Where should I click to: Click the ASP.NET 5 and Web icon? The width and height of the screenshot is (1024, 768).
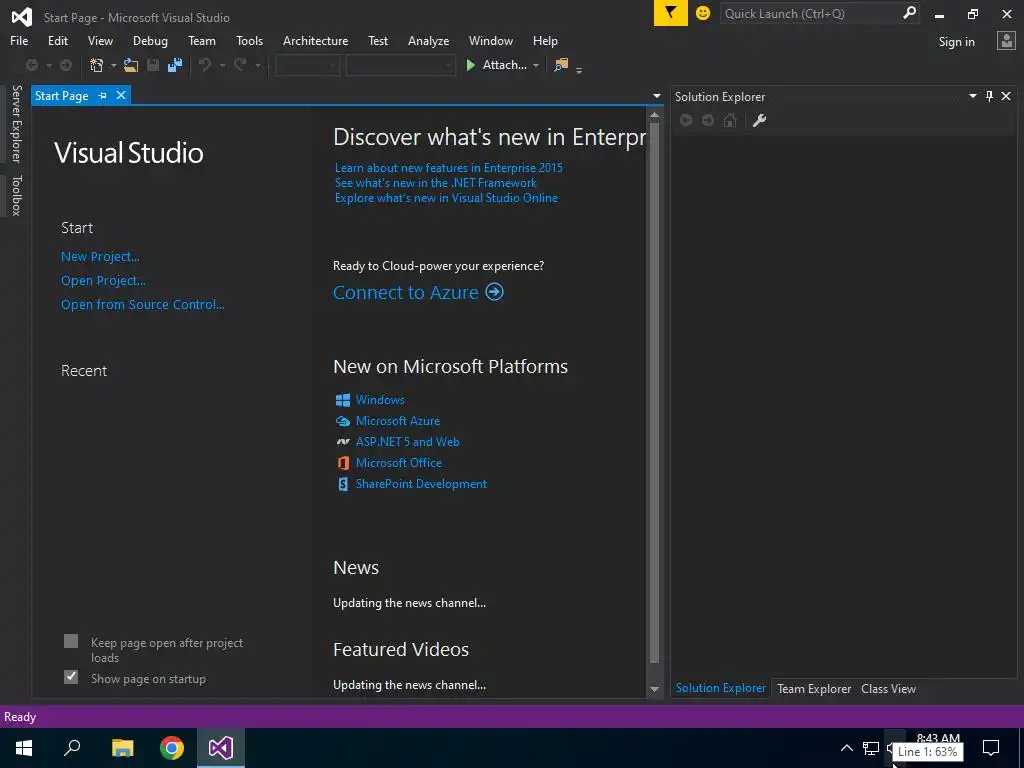click(343, 442)
